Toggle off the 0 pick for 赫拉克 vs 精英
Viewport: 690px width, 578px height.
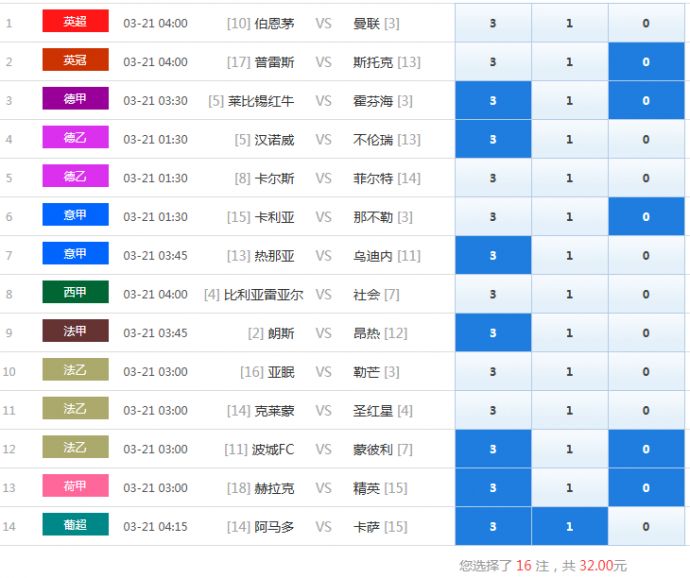click(645, 488)
